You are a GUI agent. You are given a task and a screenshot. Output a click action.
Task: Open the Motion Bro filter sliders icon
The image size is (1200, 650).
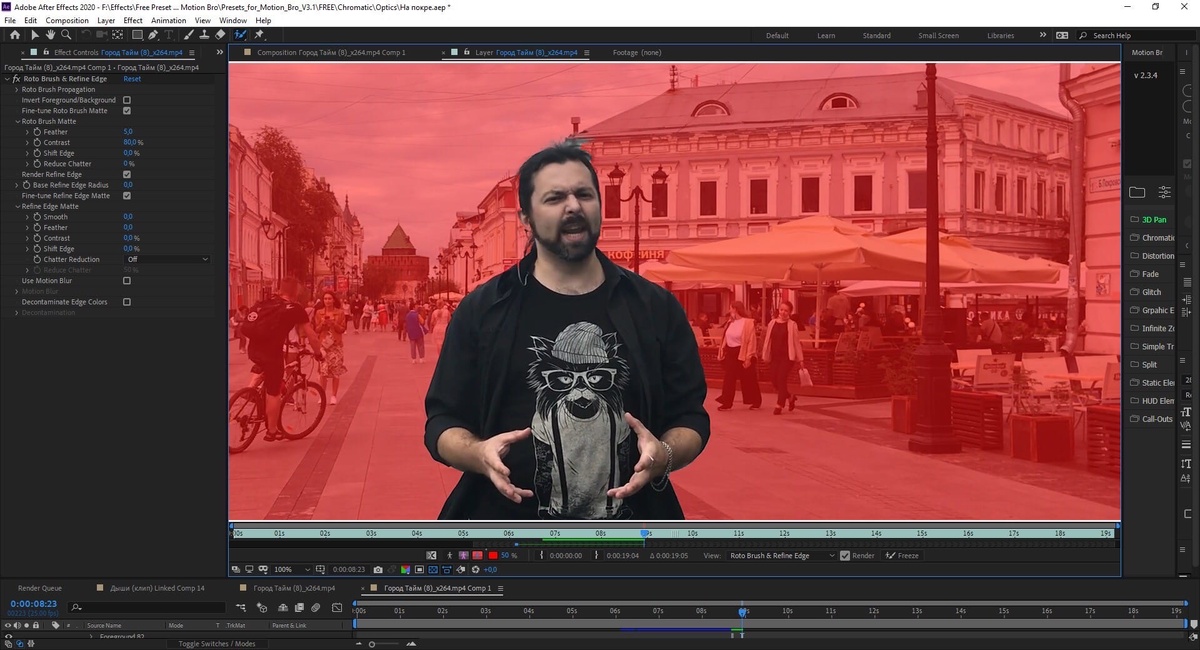click(1165, 192)
